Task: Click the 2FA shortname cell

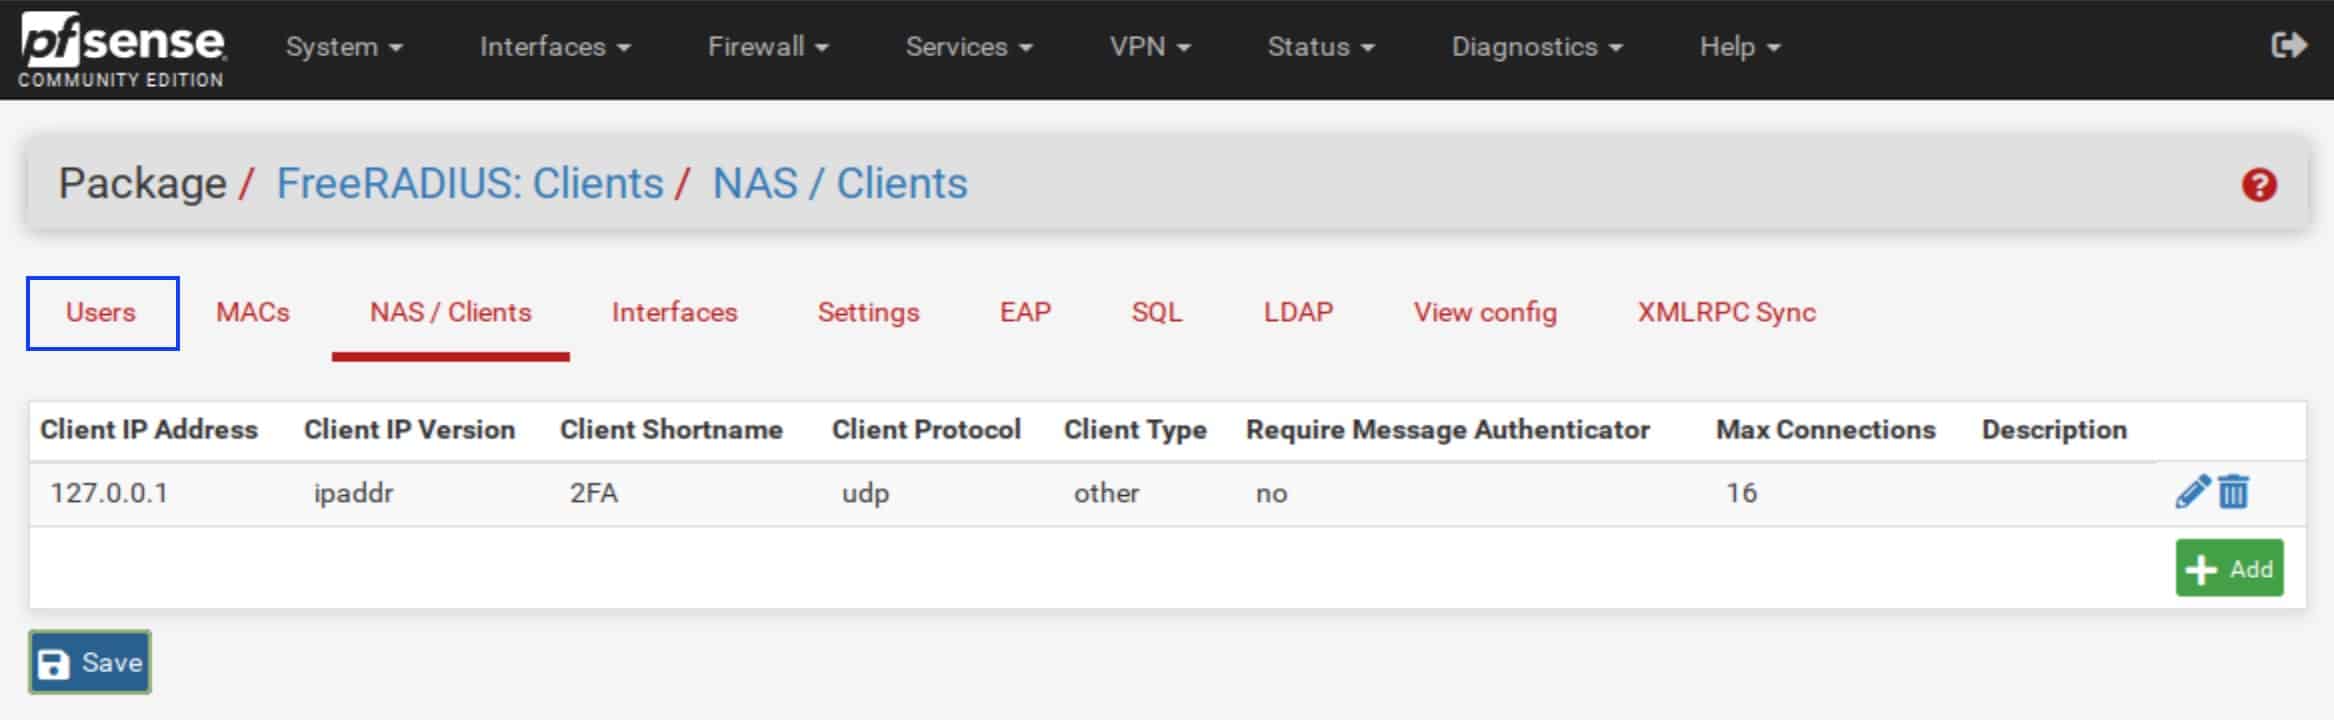Action: point(594,493)
